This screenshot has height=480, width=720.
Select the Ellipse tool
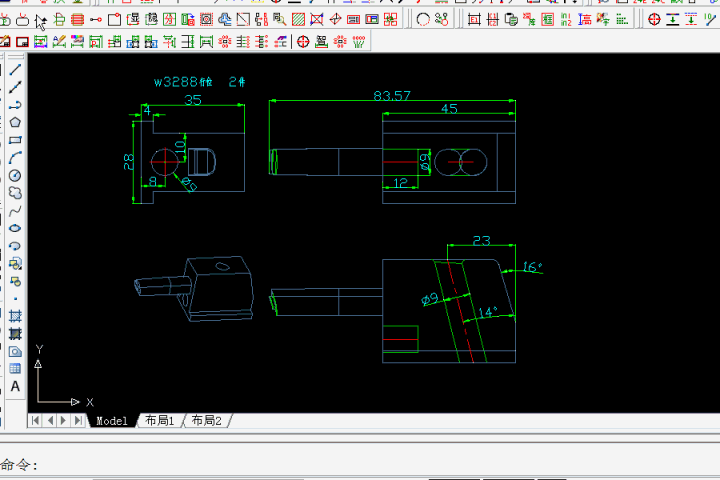coord(15,228)
